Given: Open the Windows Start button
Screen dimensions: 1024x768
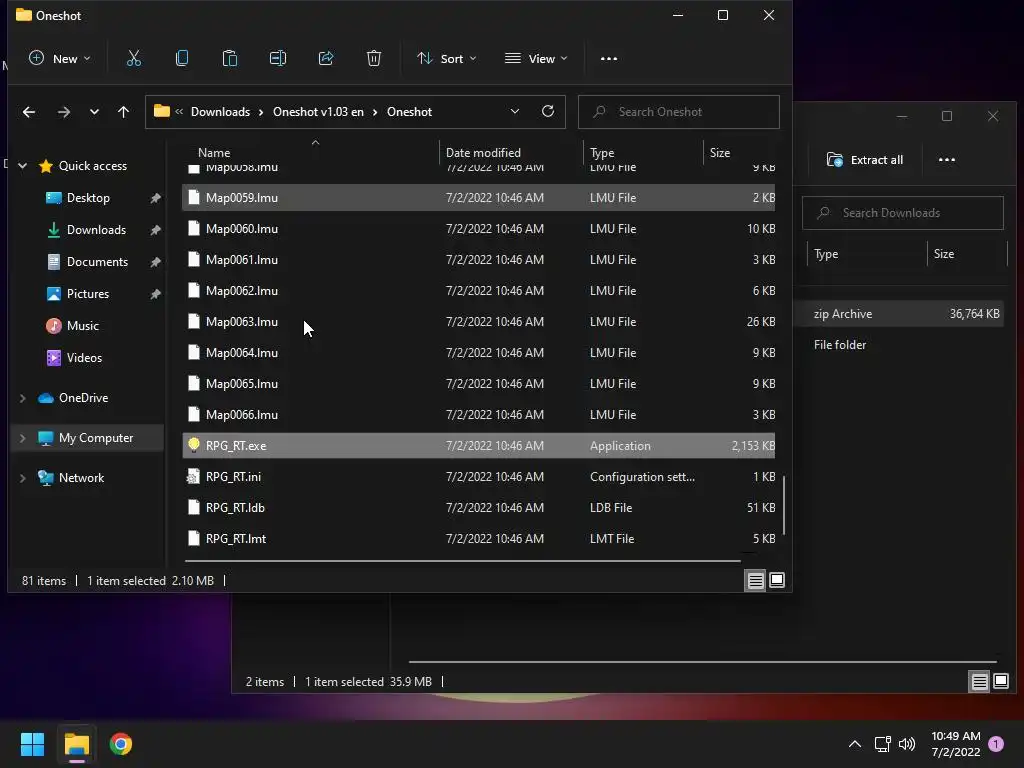Looking at the screenshot, I should point(32,744).
